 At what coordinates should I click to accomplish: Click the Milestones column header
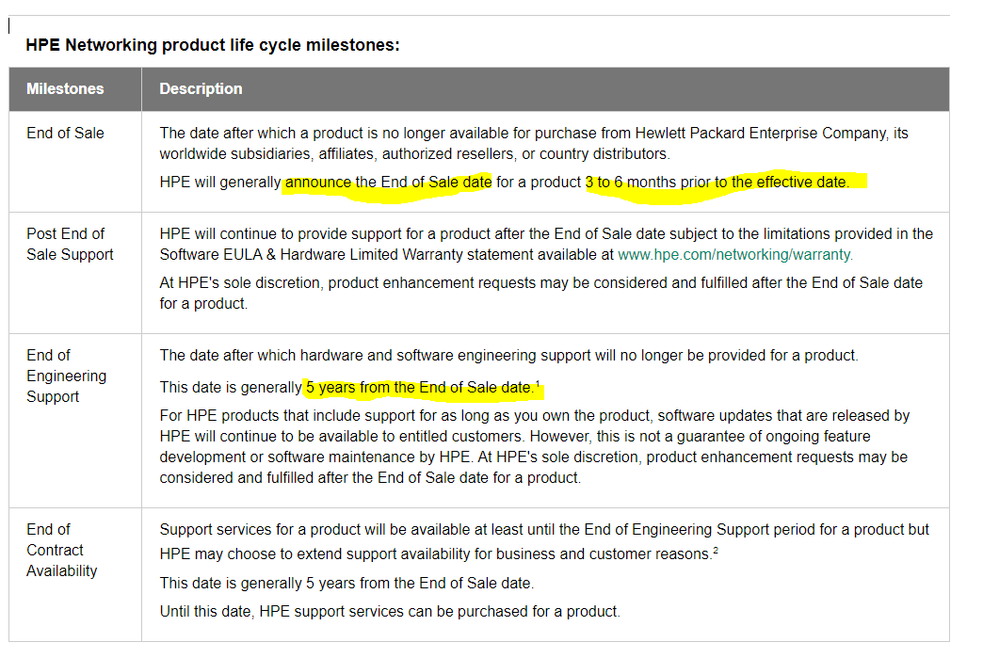tap(65, 89)
